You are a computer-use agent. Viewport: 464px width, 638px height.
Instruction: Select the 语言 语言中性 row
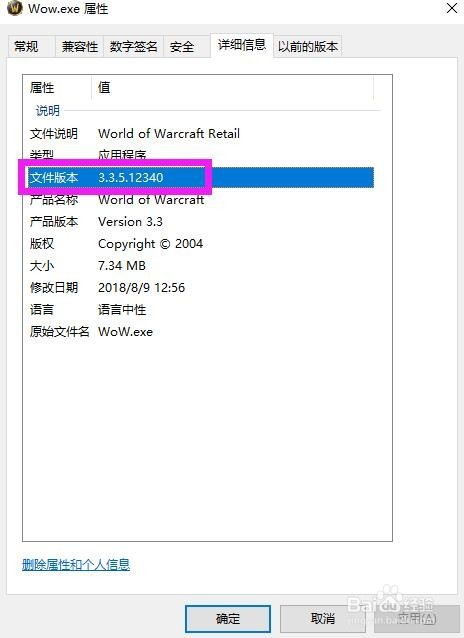pos(201,310)
